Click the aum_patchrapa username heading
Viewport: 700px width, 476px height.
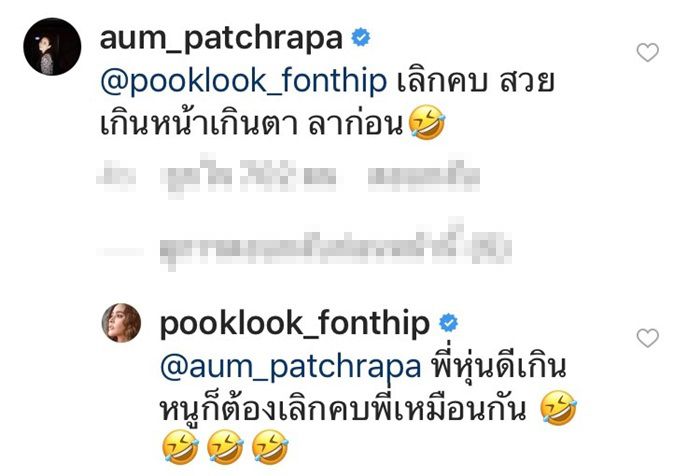pyautogui.click(x=221, y=39)
